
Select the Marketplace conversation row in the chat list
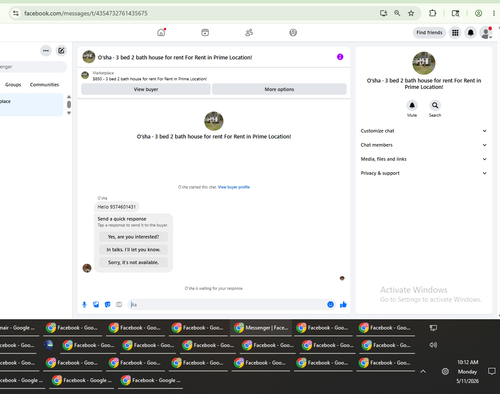click(x=31, y=105)
